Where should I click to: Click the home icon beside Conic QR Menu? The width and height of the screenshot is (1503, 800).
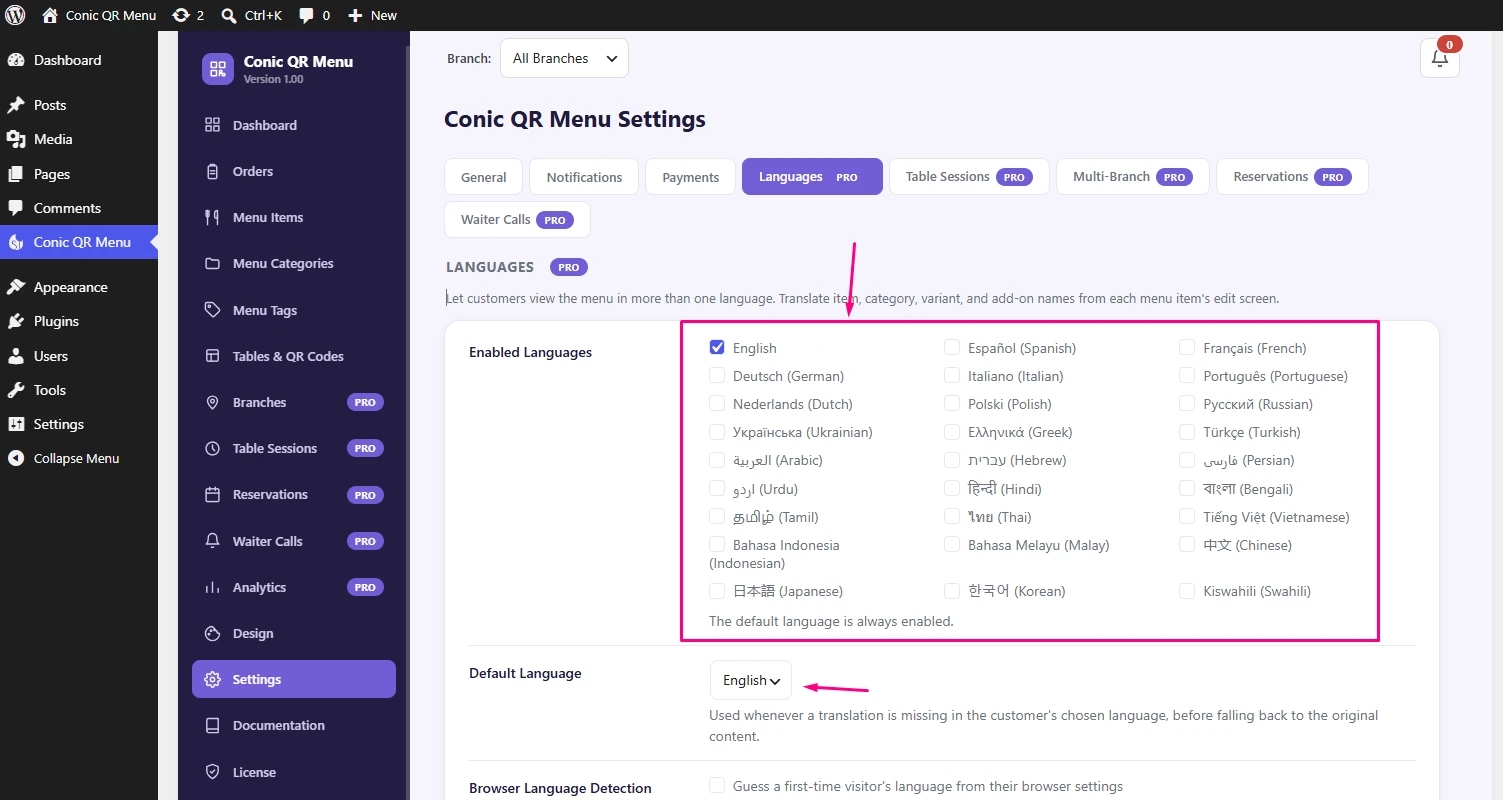pos(50,15)
